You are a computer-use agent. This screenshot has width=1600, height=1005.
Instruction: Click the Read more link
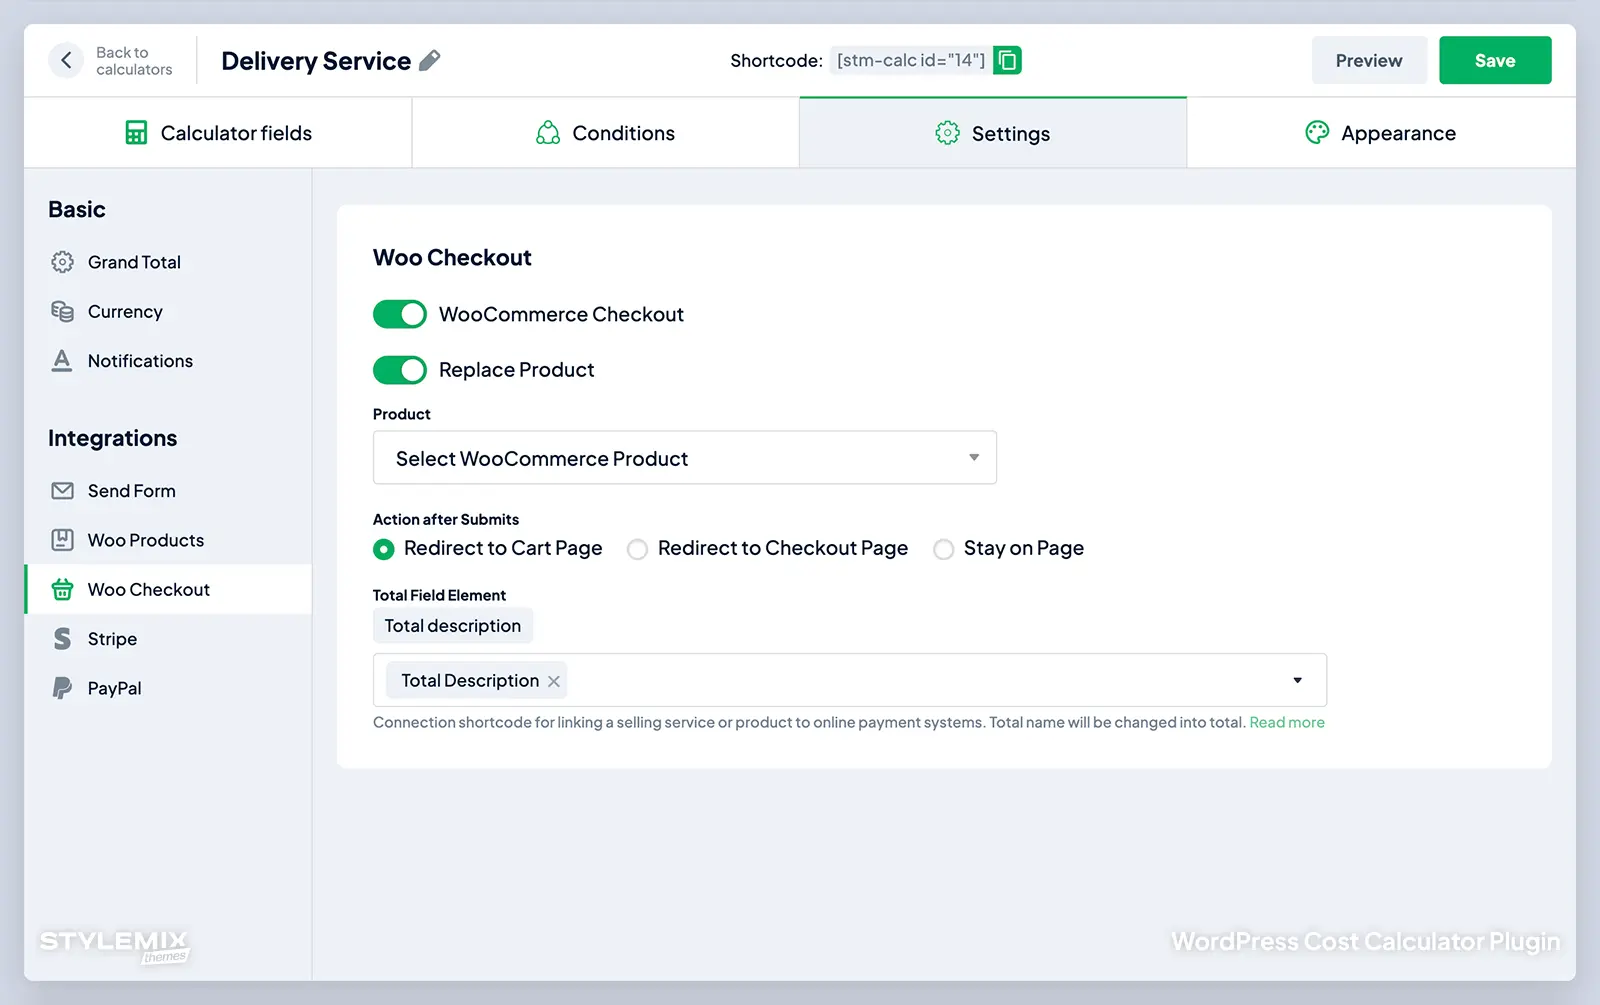tap(1286, 721)
